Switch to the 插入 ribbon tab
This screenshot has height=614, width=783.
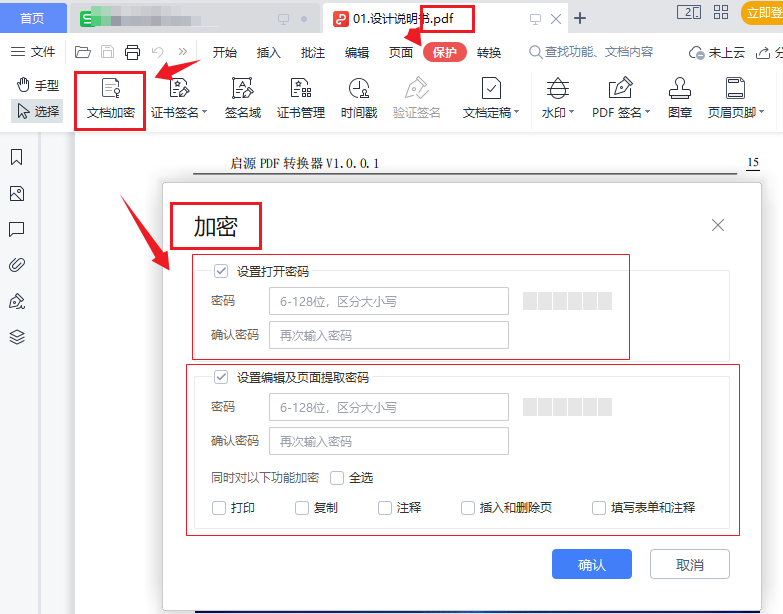point(269,52)
